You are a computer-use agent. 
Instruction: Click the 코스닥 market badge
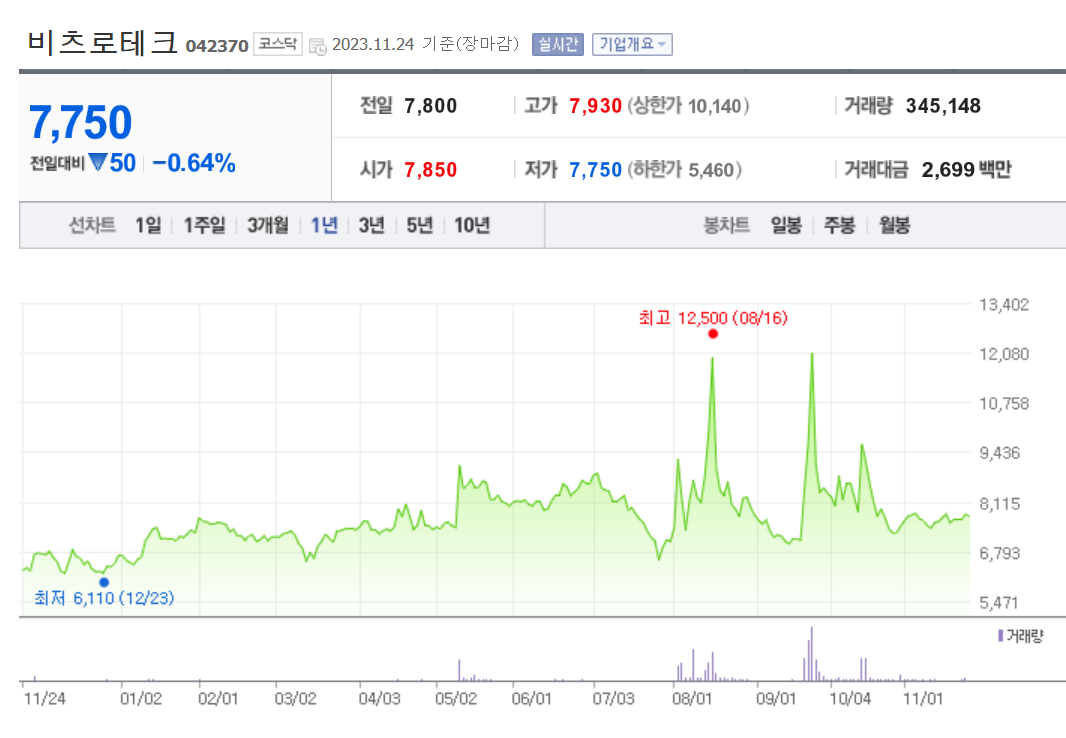(277, 44)
